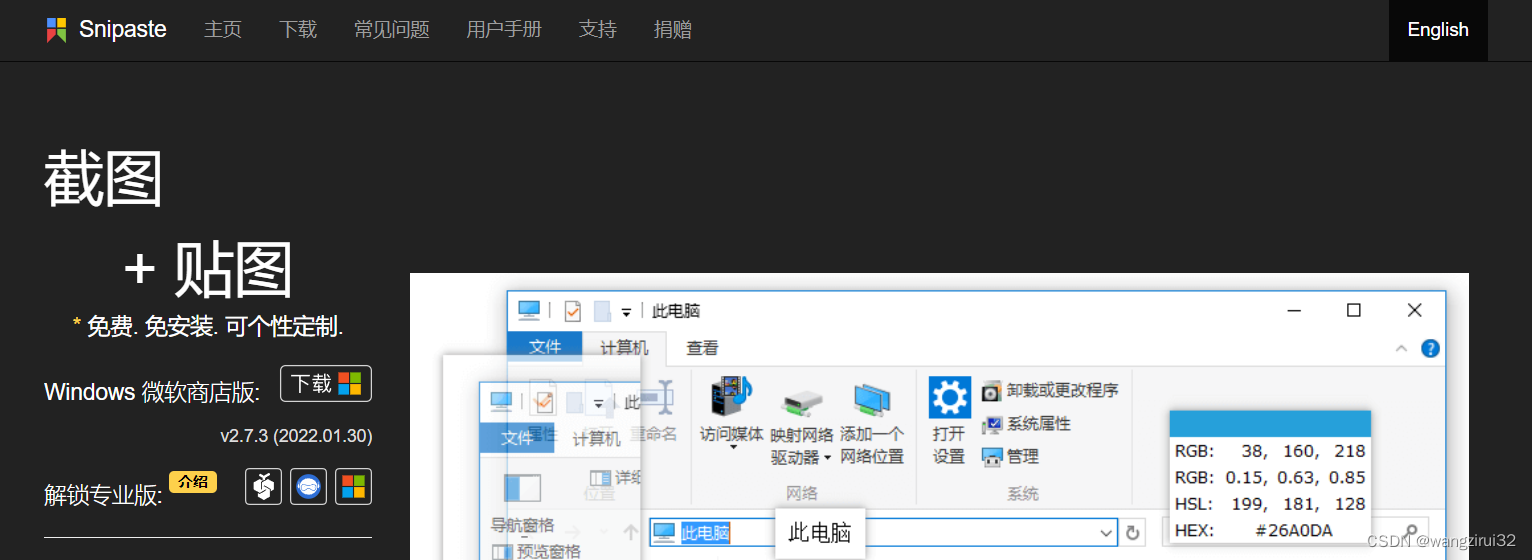Click the 导航窗格 icon in pasted overlay
Viewport: 1532px width, 560px height.
(523, 488)
